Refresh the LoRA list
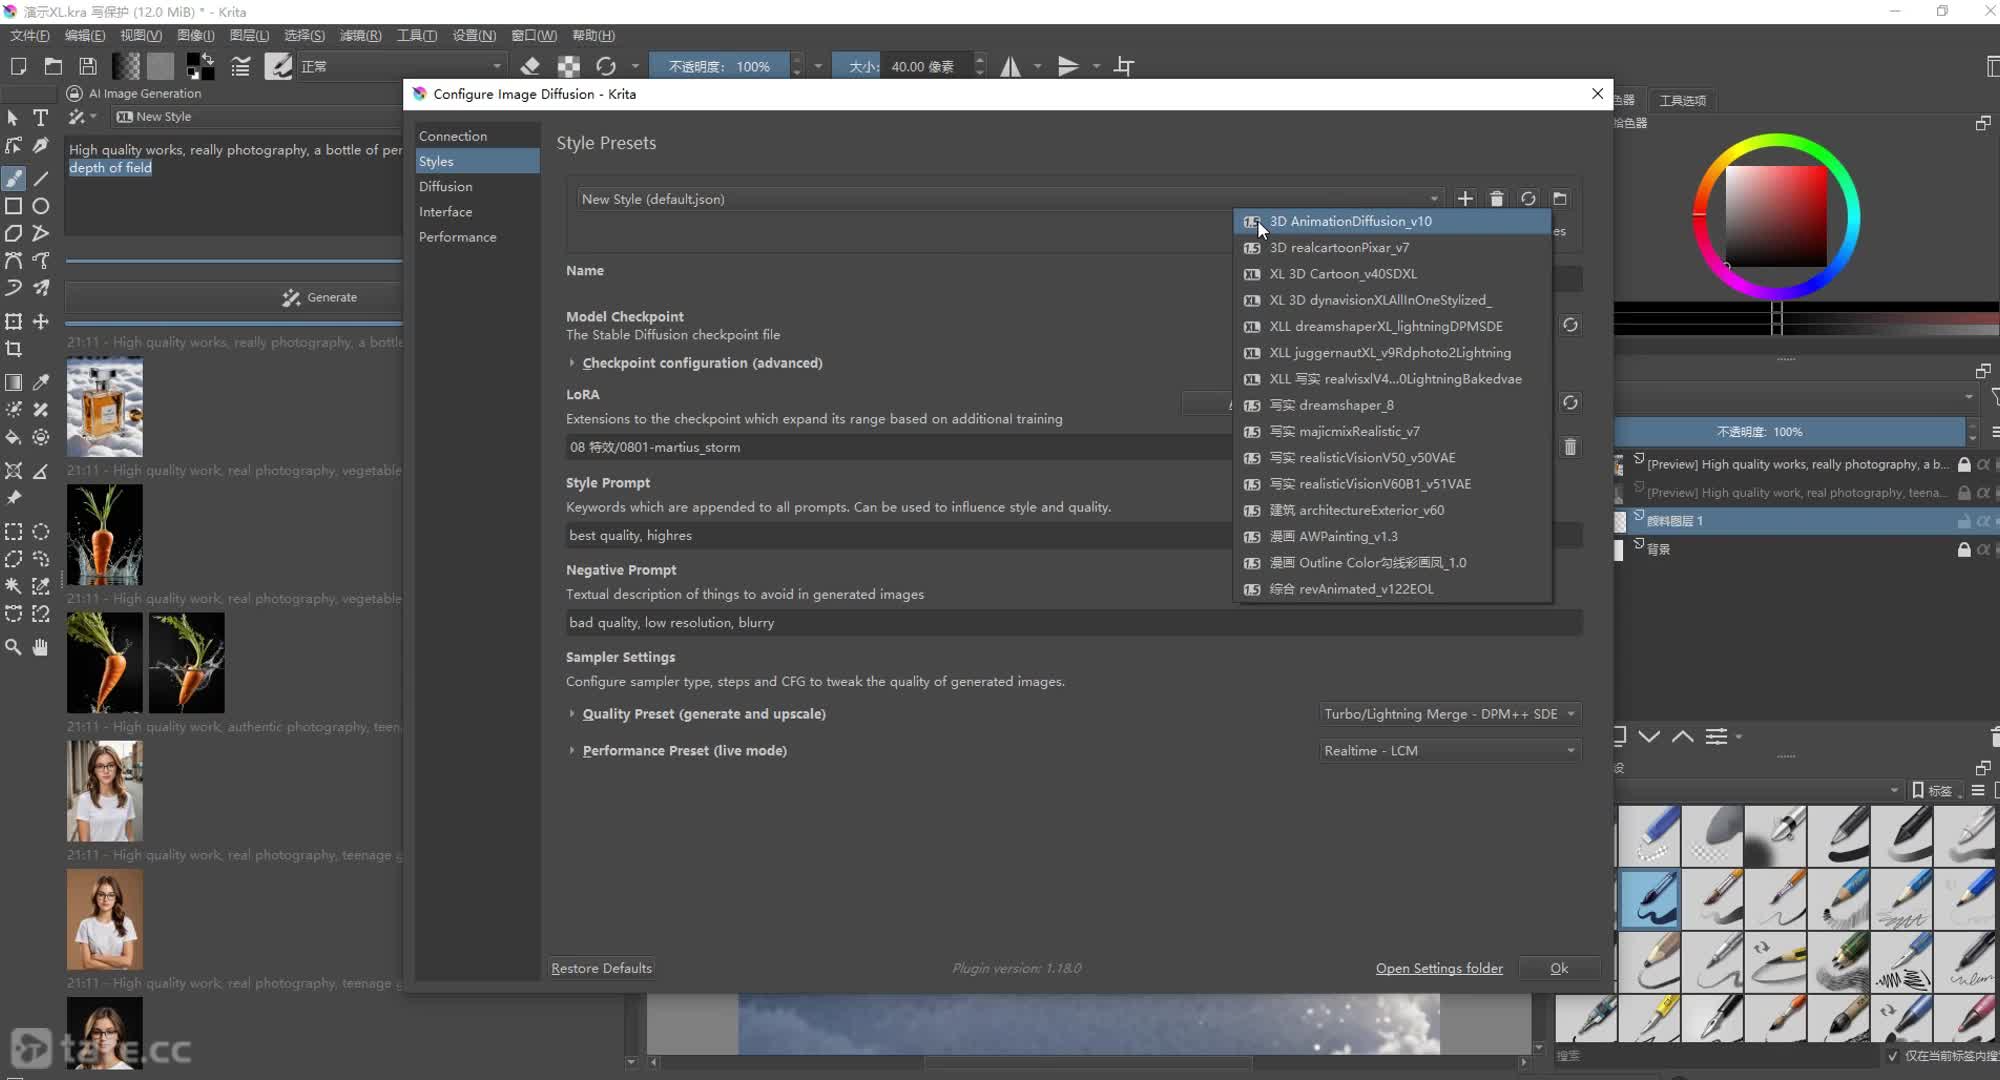2000x1080 pixels. (x=1570, y=402)
